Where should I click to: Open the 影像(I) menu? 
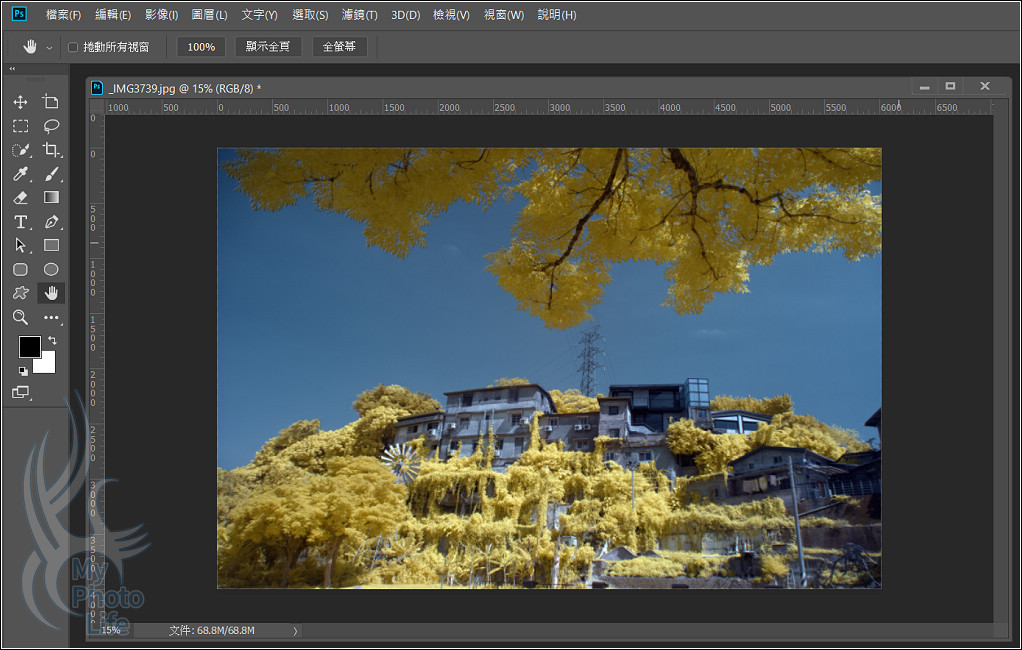(x=161, y=15)
